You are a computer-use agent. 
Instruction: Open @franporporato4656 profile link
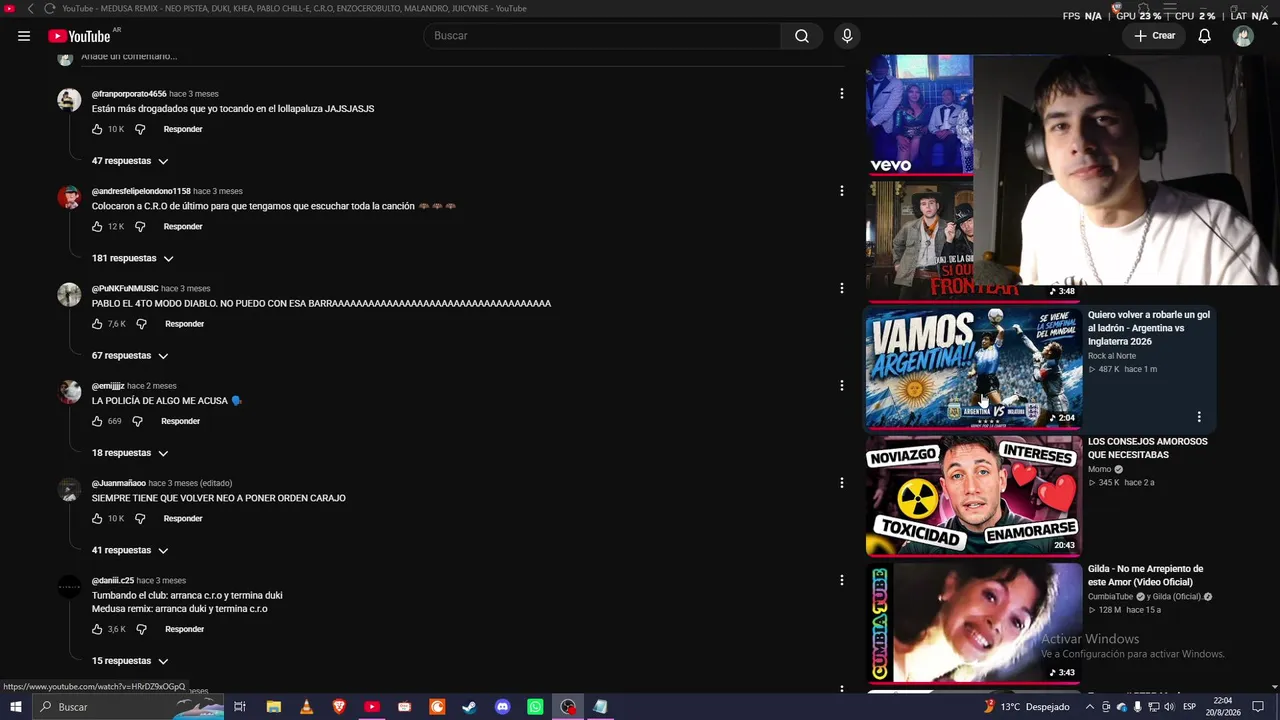tap(129, 94)
